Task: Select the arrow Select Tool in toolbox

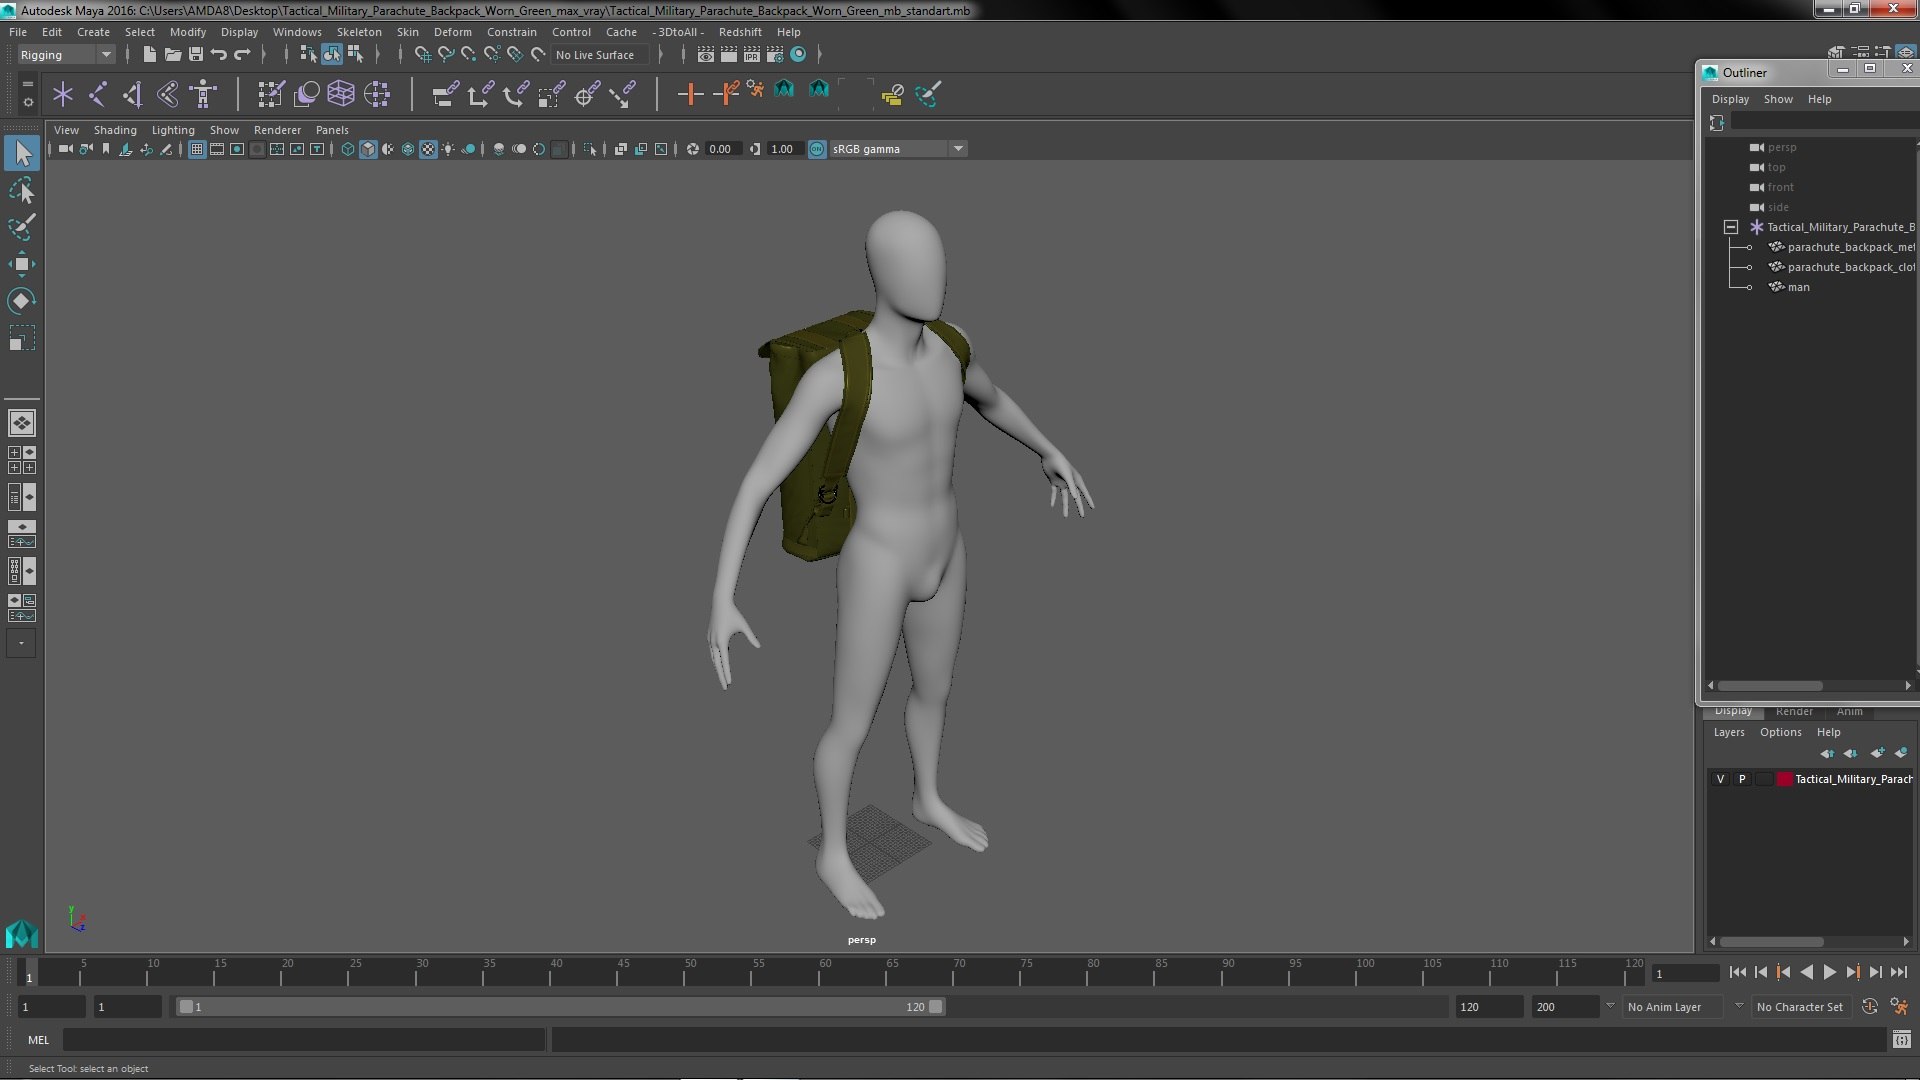Action: point(22,153)
